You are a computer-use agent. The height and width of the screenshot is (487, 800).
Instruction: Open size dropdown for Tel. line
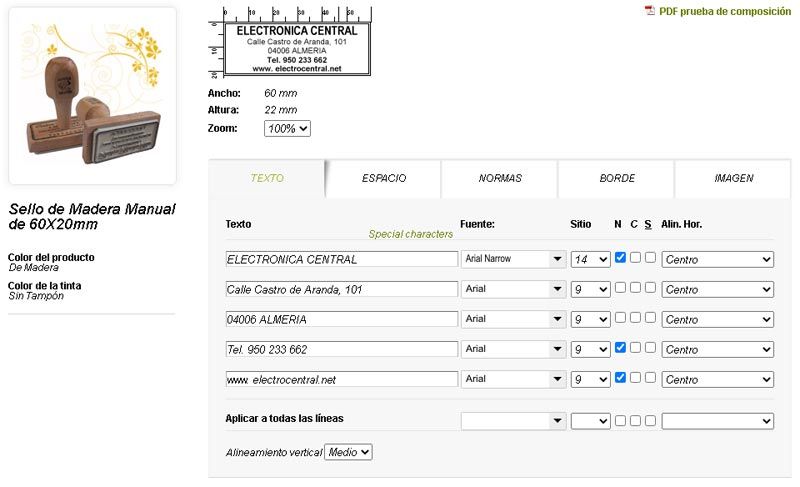[590, 349]
